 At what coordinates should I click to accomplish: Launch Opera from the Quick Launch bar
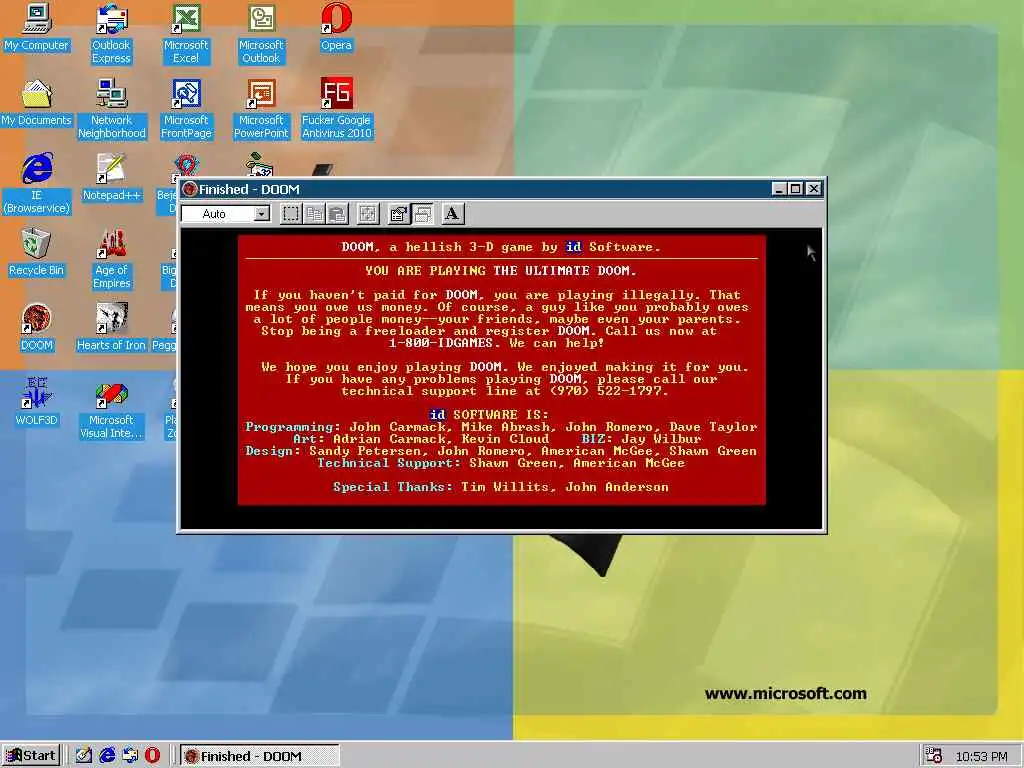pyautogui.click(x=152, y=756)
